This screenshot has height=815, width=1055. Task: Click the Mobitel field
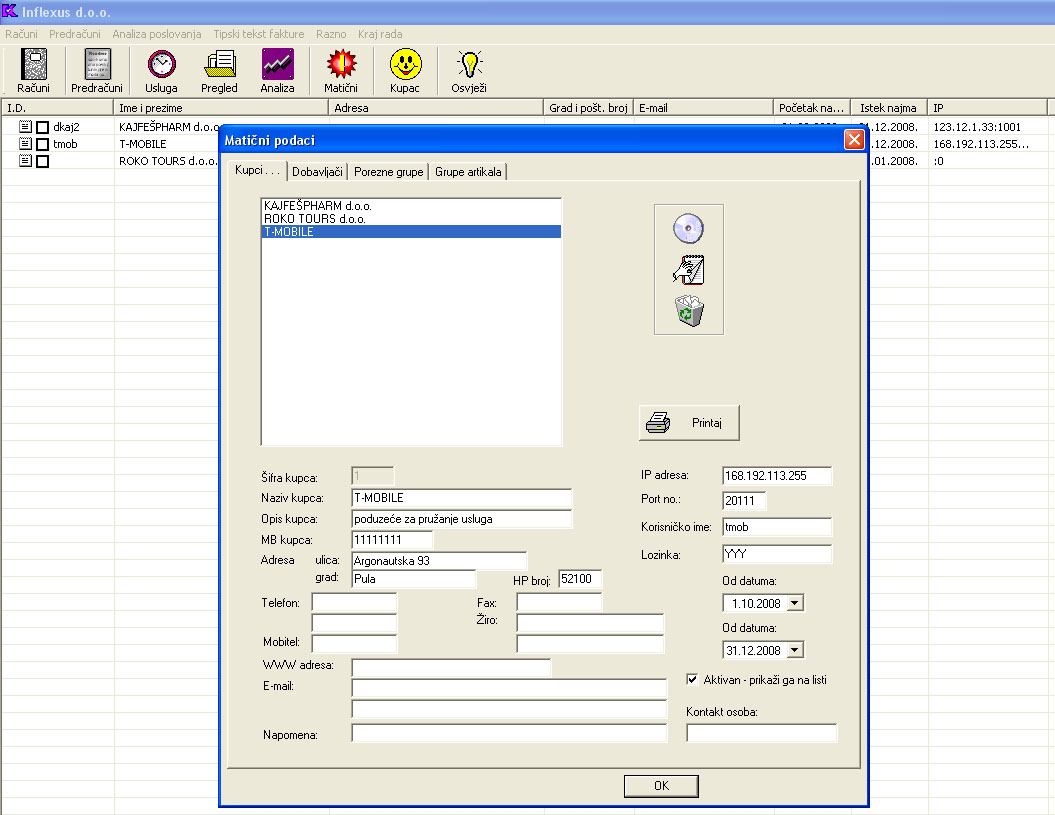(354, 643)
